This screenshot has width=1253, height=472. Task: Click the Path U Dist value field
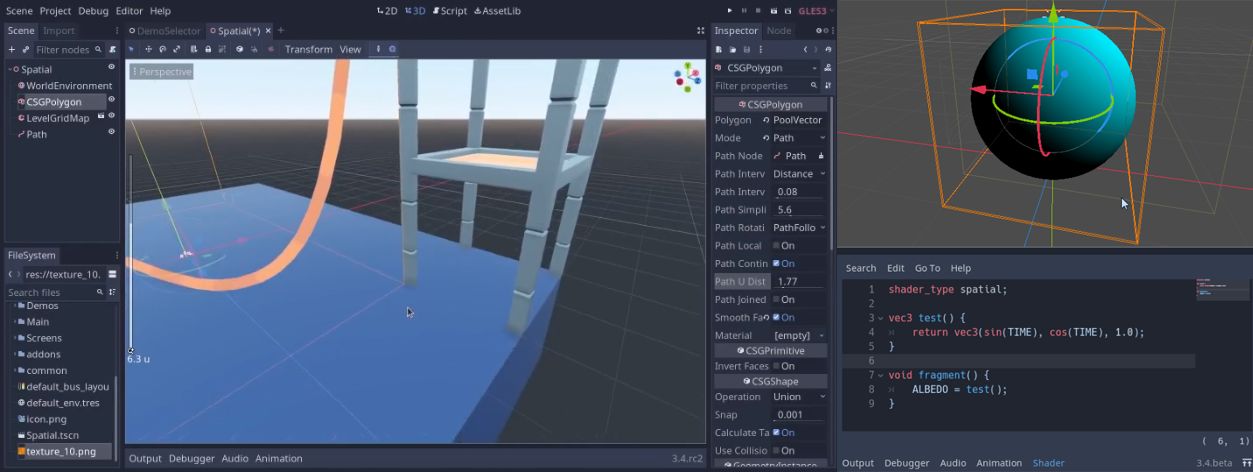tap(799, 281)
